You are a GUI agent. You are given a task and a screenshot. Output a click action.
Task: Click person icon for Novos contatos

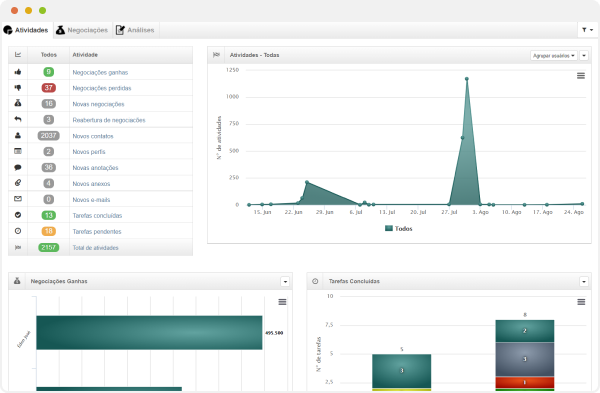(x=18, y=135)
